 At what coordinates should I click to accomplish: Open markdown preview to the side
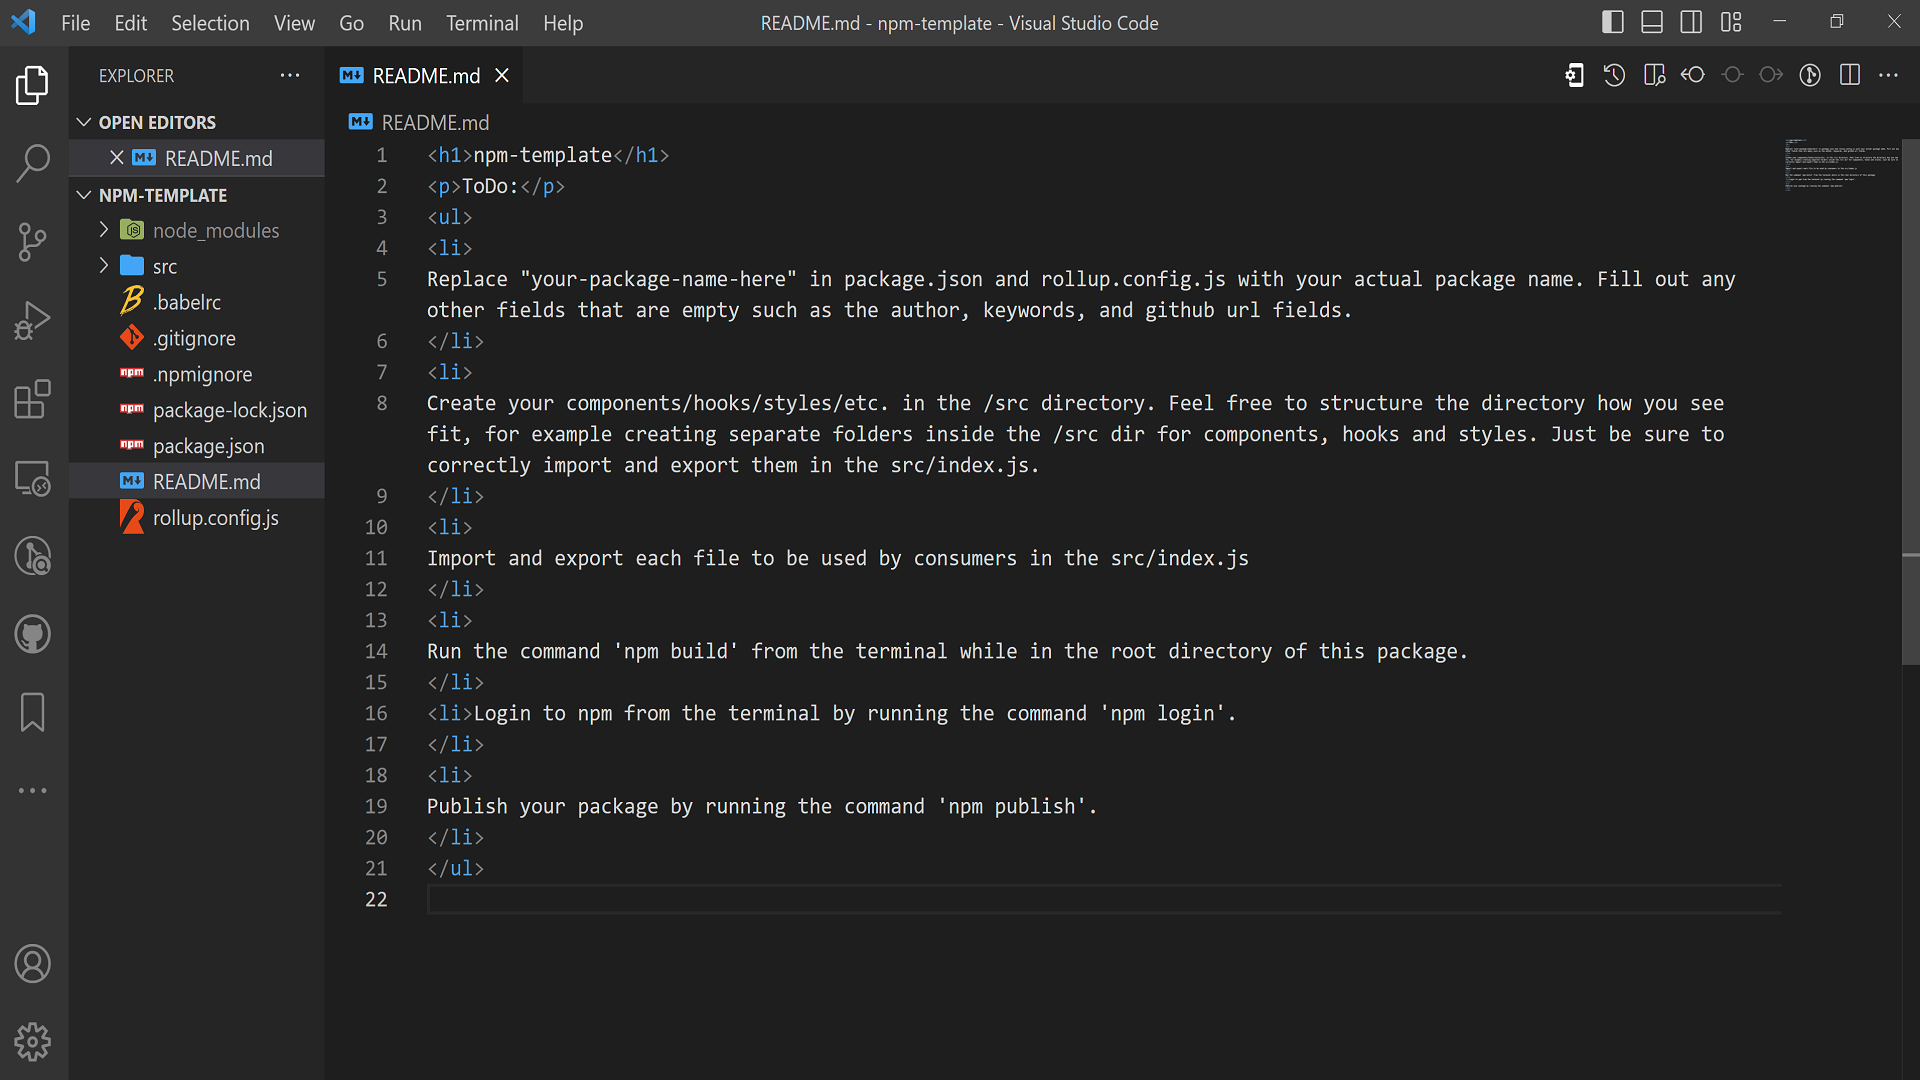click(x=1654, y=75)
